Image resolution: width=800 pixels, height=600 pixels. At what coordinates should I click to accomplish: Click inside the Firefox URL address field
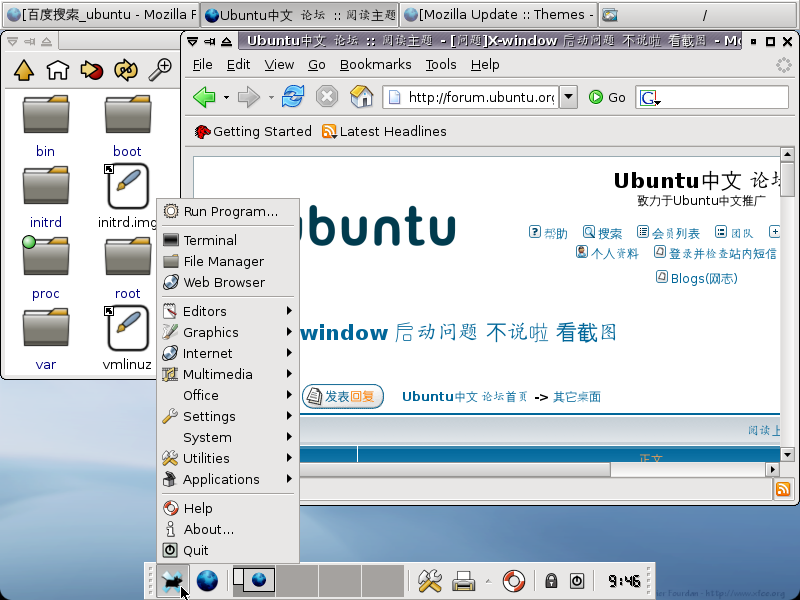point(471,97)
